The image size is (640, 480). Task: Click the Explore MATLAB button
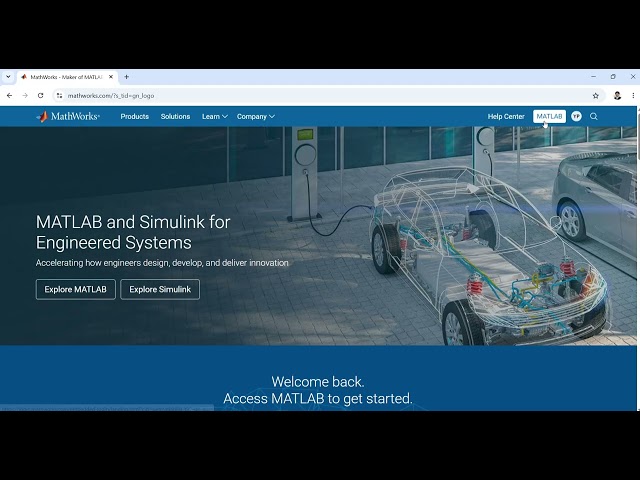(x=76, y=289)
